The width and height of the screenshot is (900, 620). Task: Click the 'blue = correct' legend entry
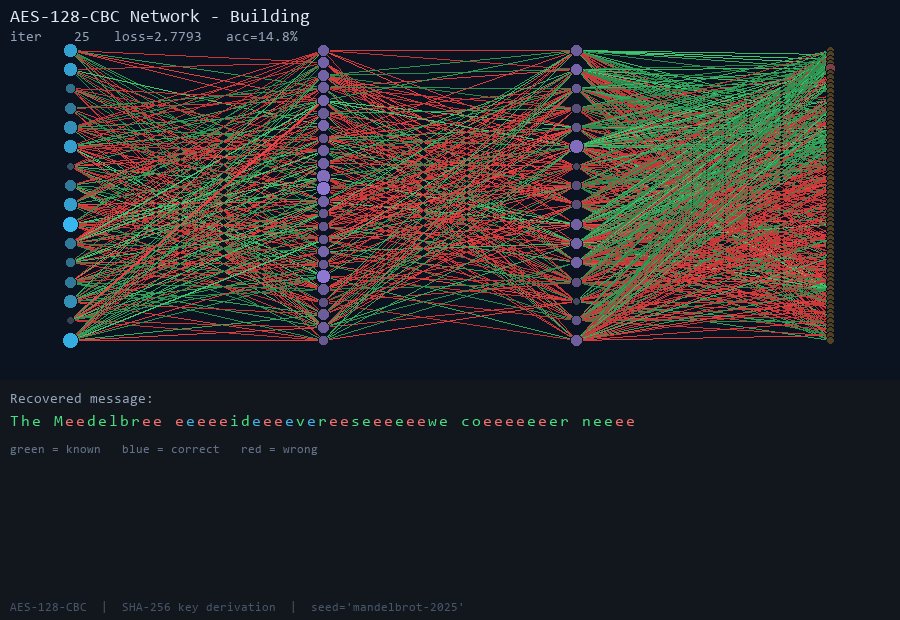(x=170, y=449)
